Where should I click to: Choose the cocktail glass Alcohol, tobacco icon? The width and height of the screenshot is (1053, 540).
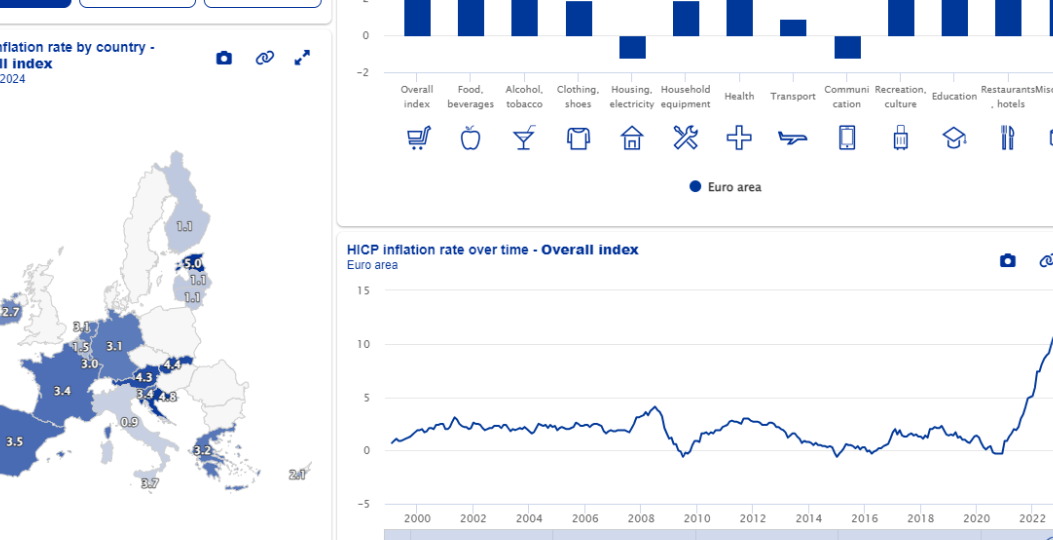524,138
